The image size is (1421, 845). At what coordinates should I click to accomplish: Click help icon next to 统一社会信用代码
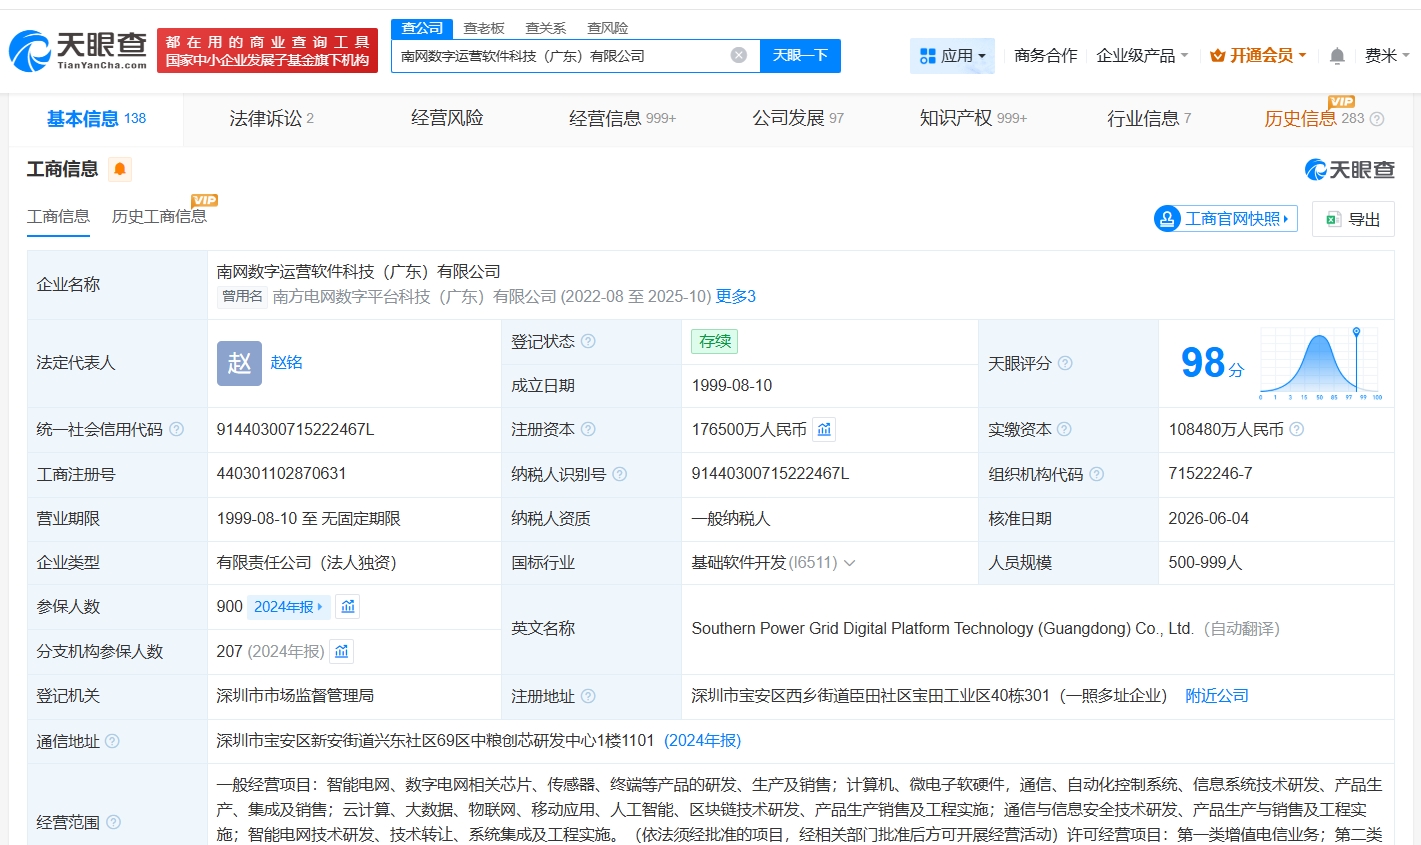pos(176,429)
